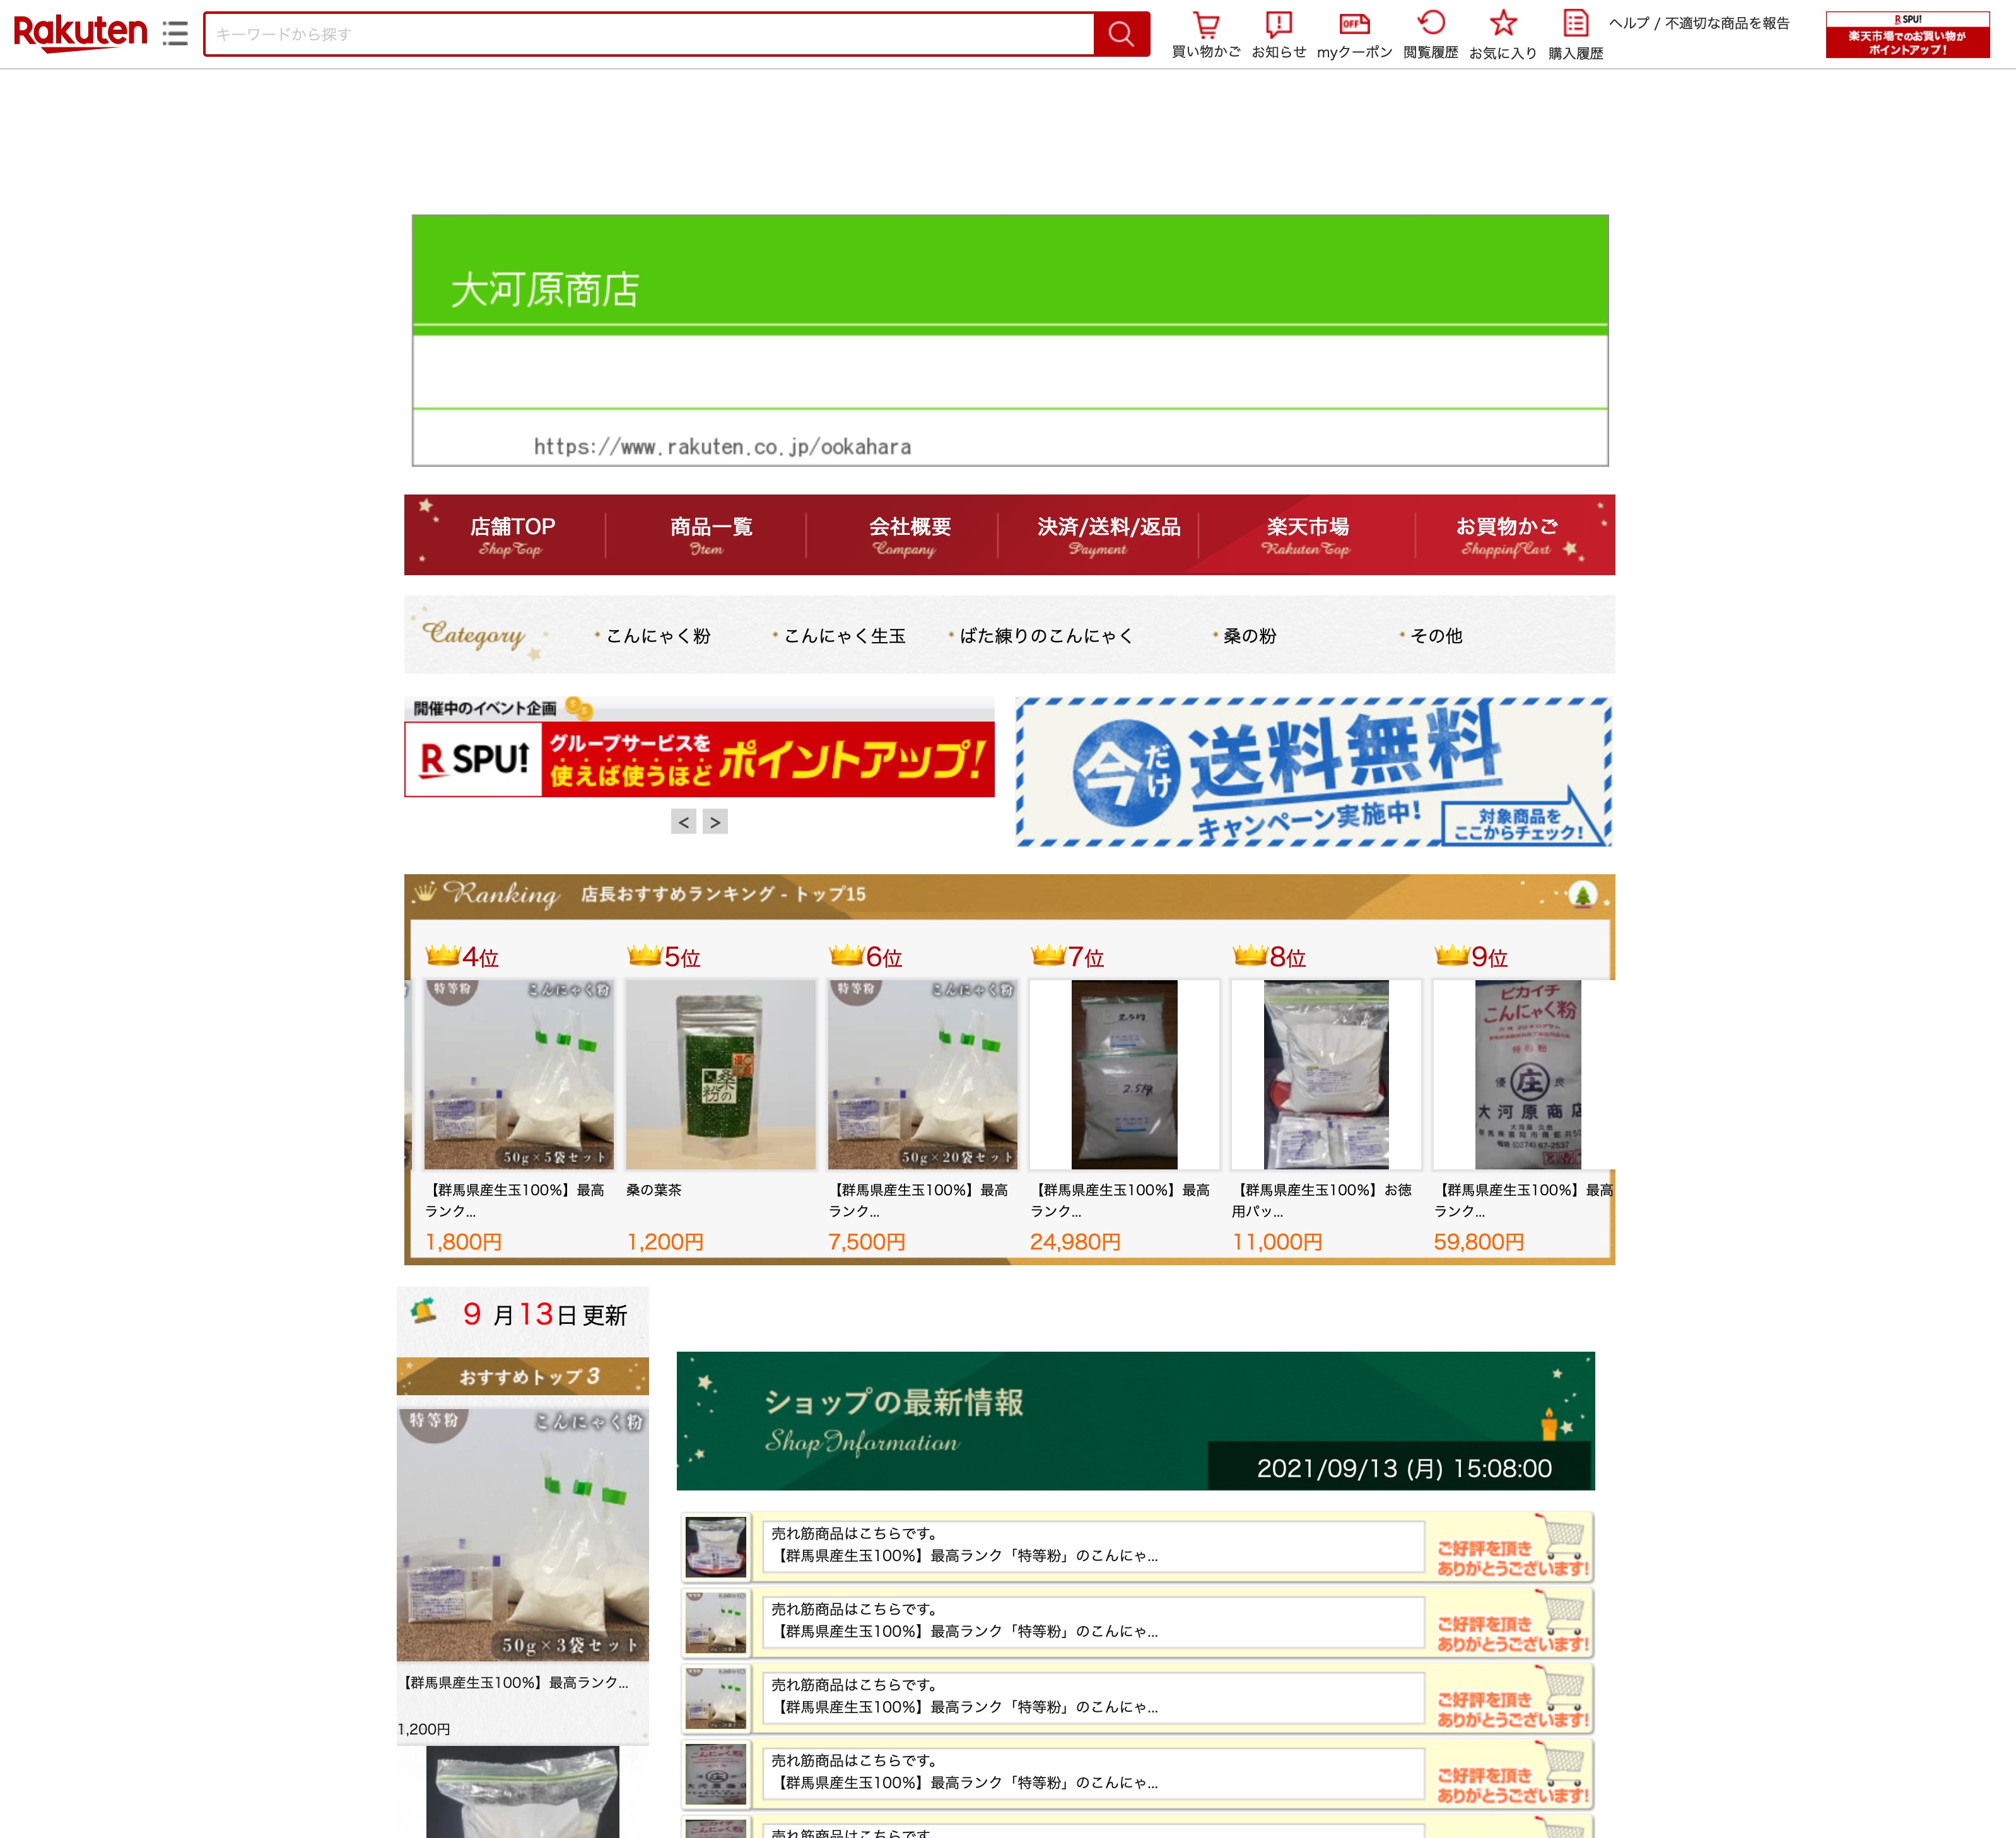This screenshot has height=1838, width=2016.
Task: Click the 送料無料 campaign banner
Action: (1312, 772)
